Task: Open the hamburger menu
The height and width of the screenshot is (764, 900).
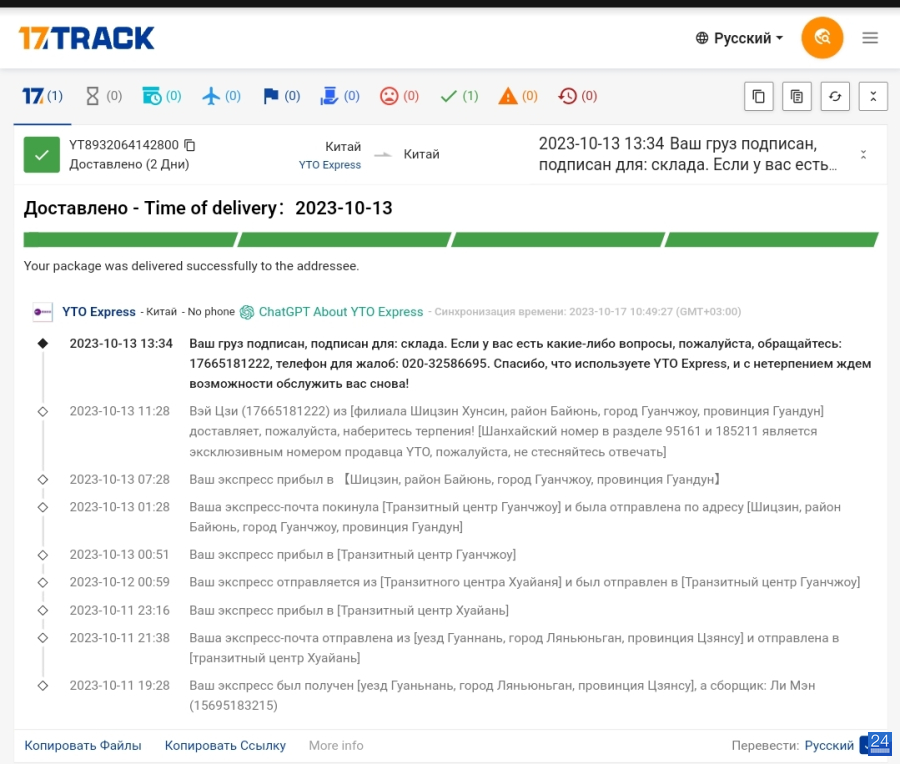Action: [870, 38]
